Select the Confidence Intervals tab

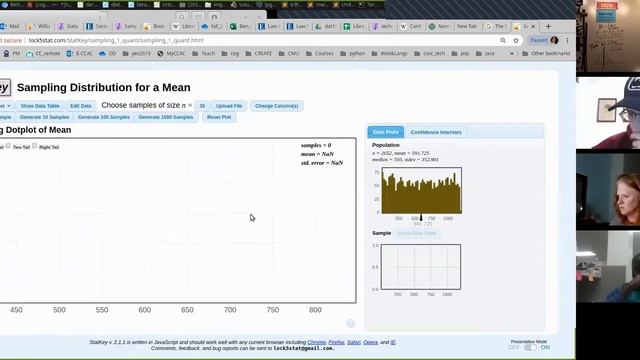pos(436,132)
